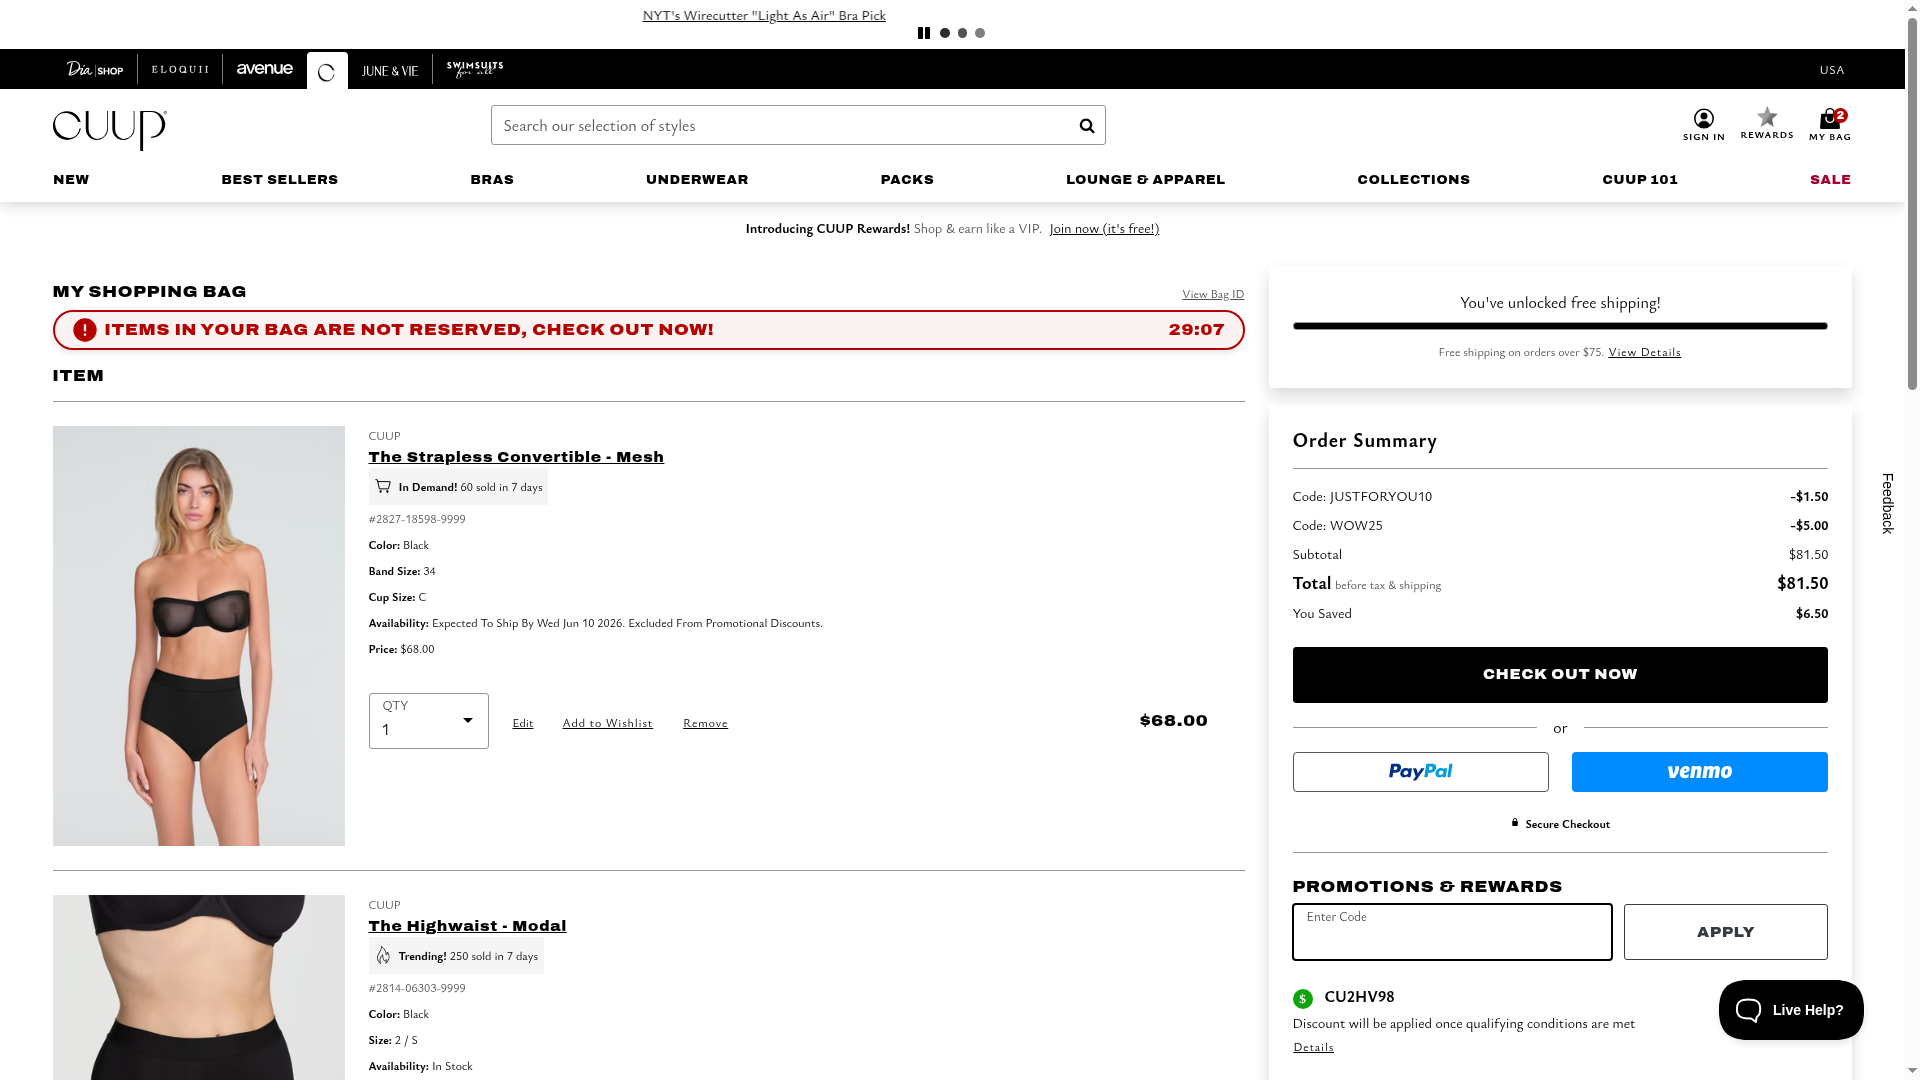Open Swimsuits For All brand logo
The image size is (1920, 1080).
pyautogui.click(x=474, y=69)
